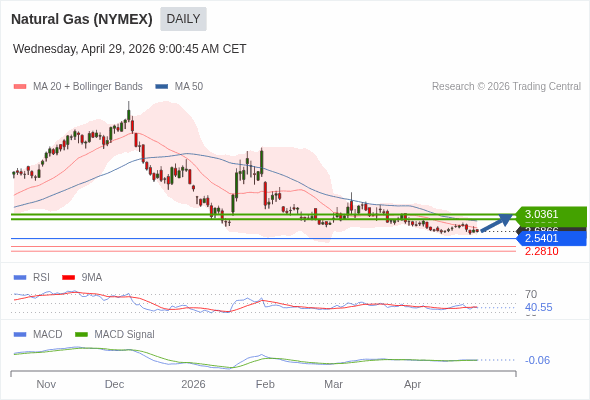The height and width of the screenshot is (400, 590).
Task: Click the DAILY timeframe badge
Action: point(183,19)
